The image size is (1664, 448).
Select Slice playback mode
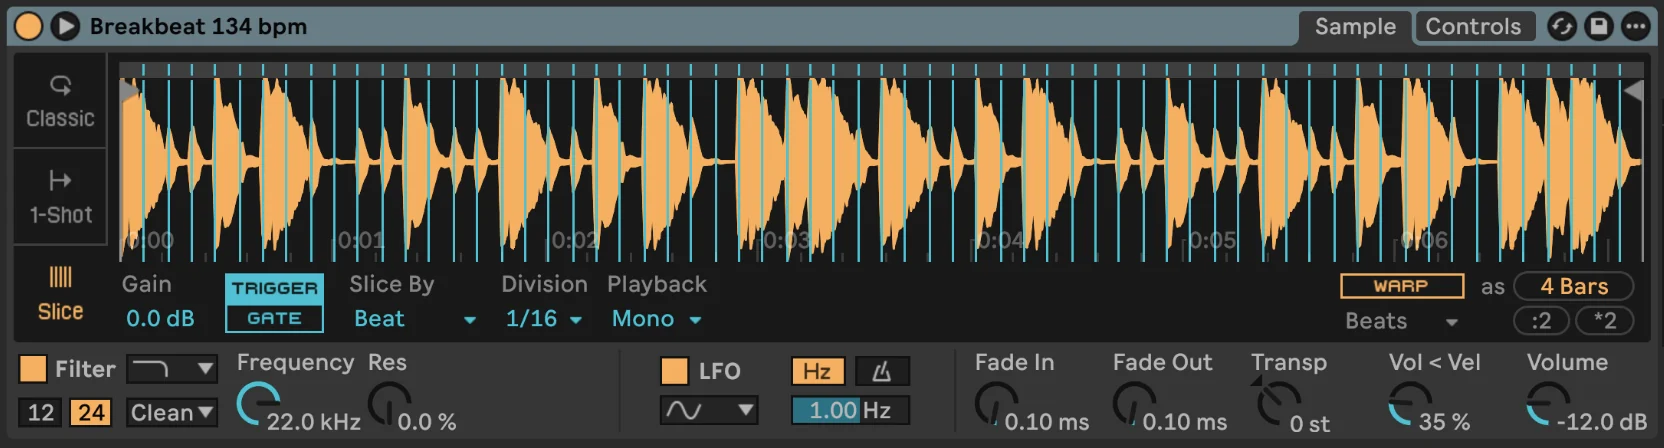[60, 294]
